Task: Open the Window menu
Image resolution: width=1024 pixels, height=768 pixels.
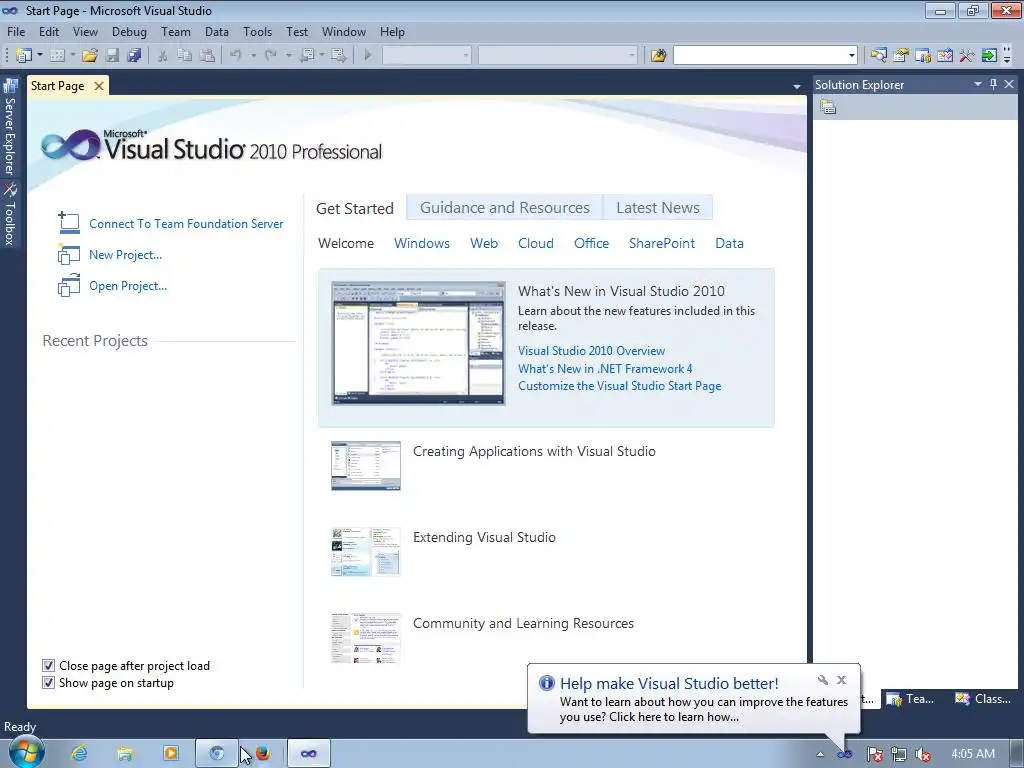Action: pyautogui.click(x=344, y=31)
